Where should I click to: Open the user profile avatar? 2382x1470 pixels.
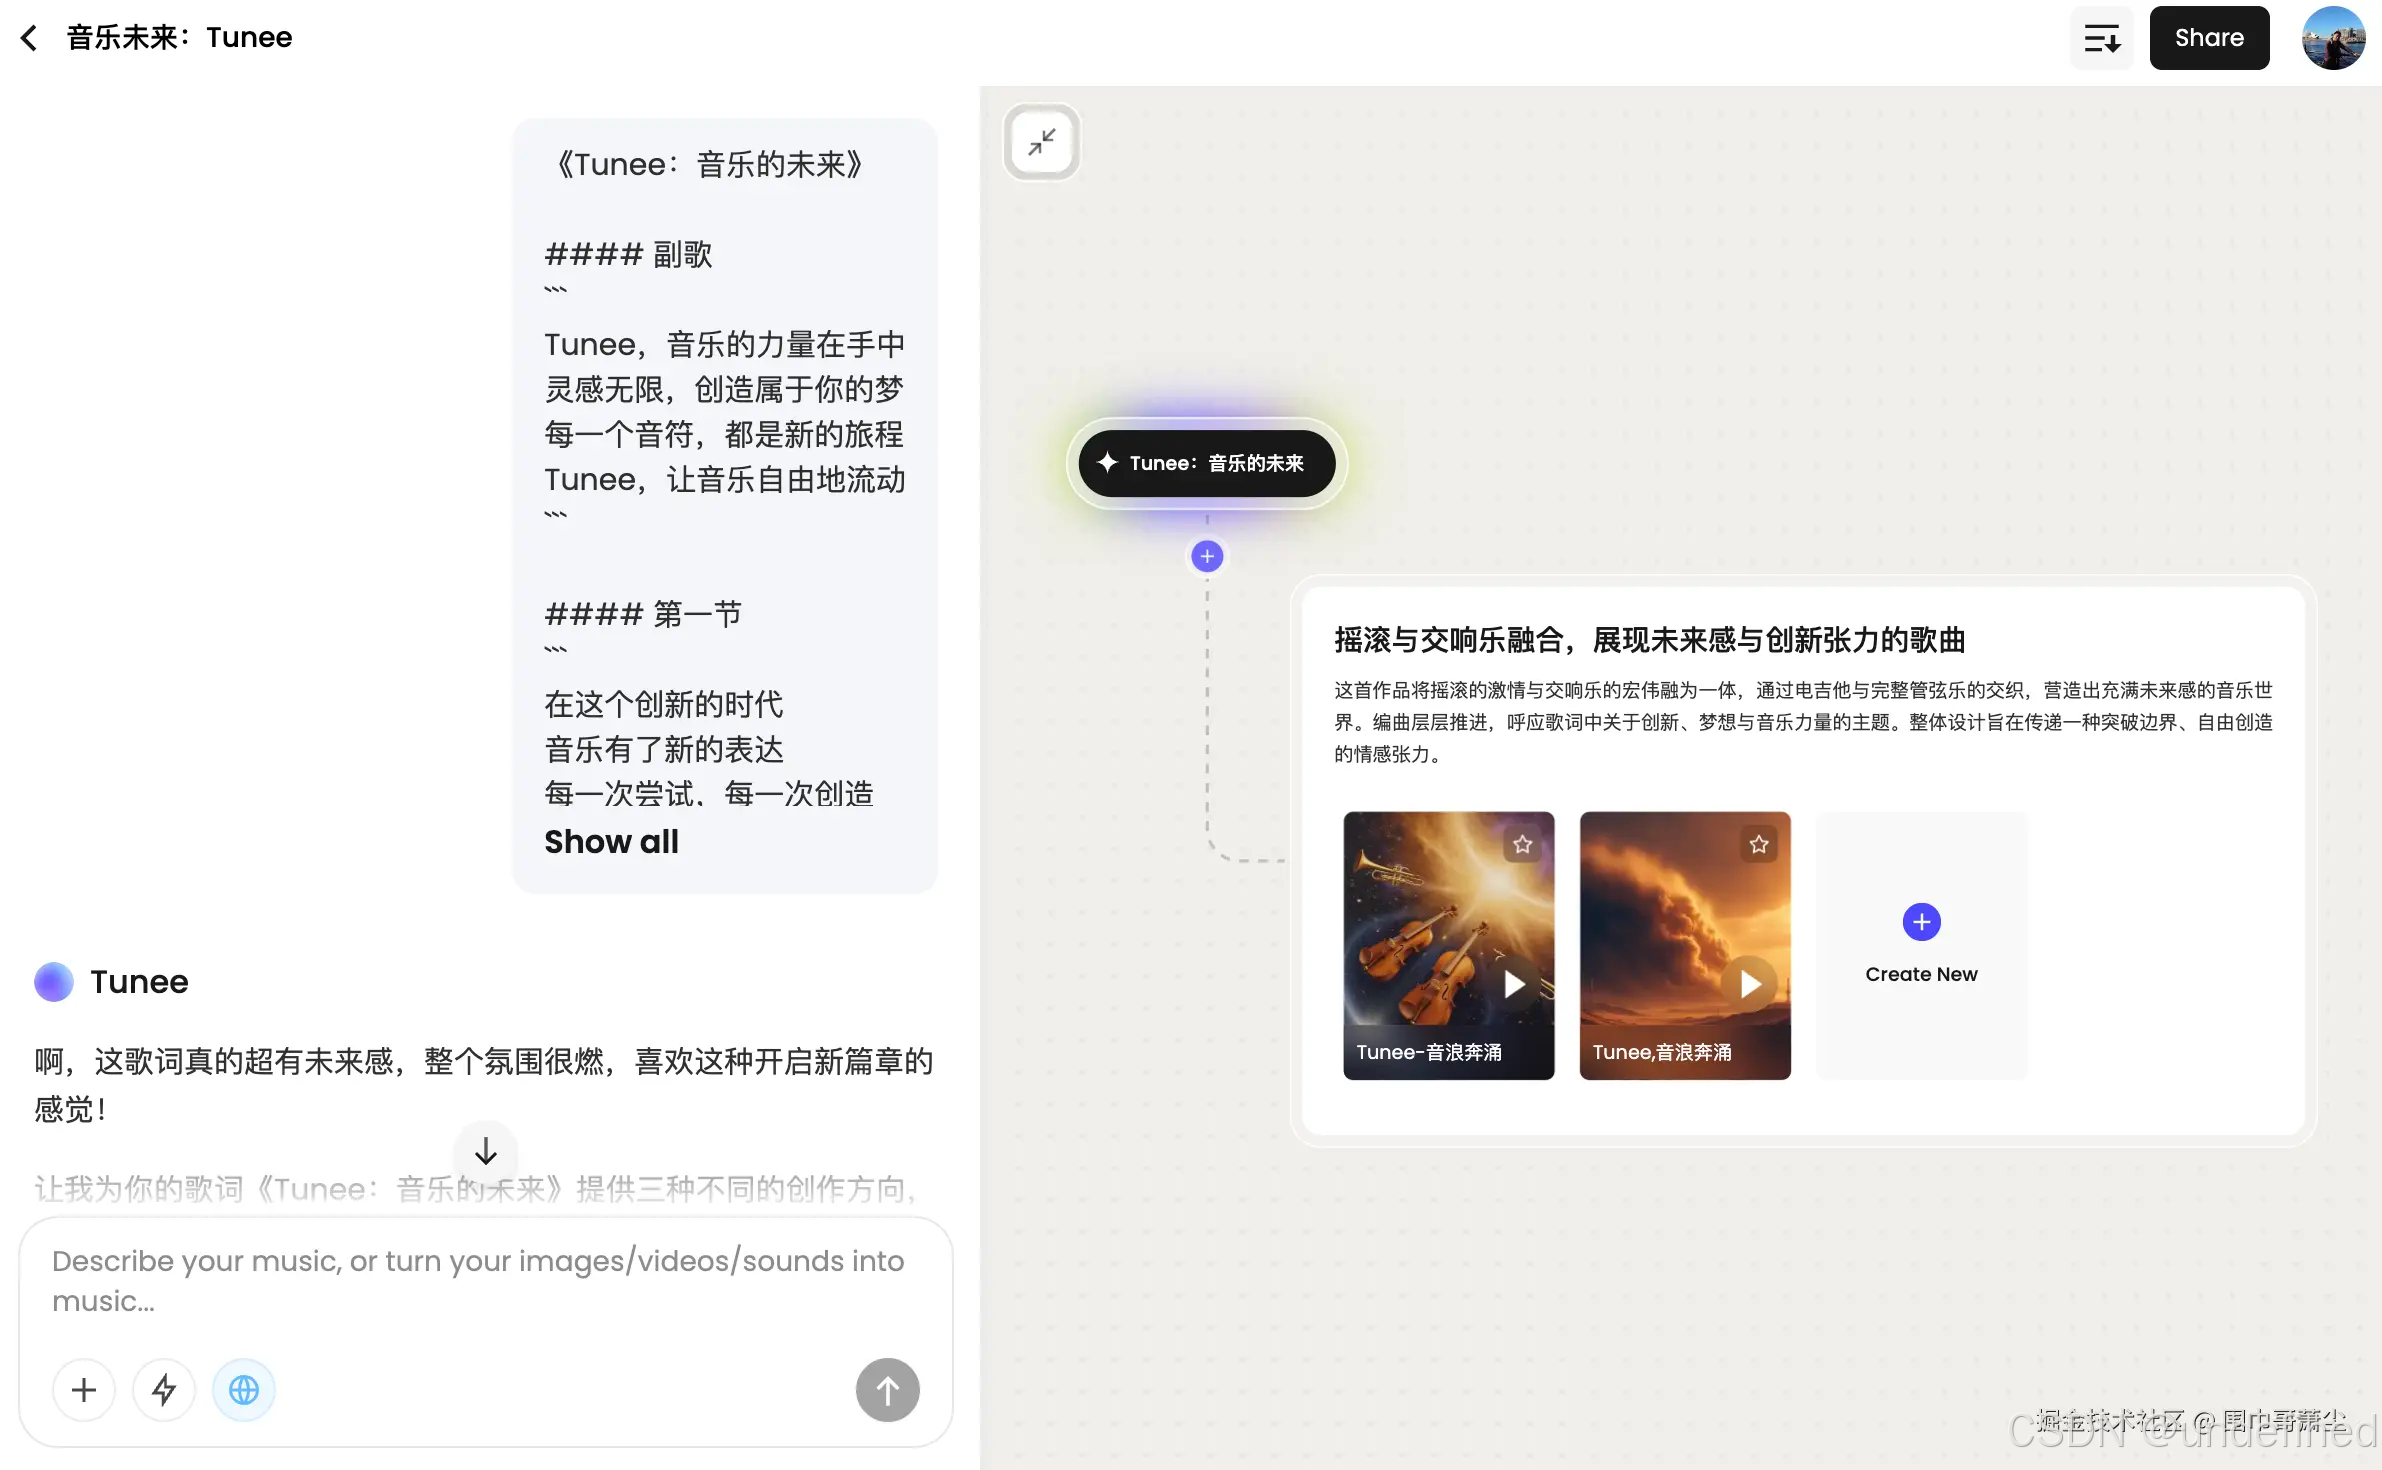(2333, 38)
